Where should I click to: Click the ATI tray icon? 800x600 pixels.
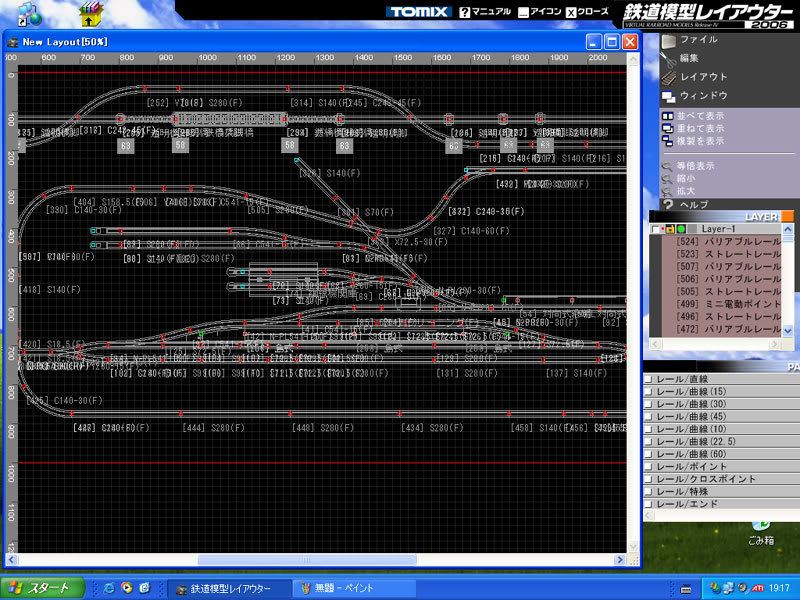pyautogui.click(x=758, y=588)
